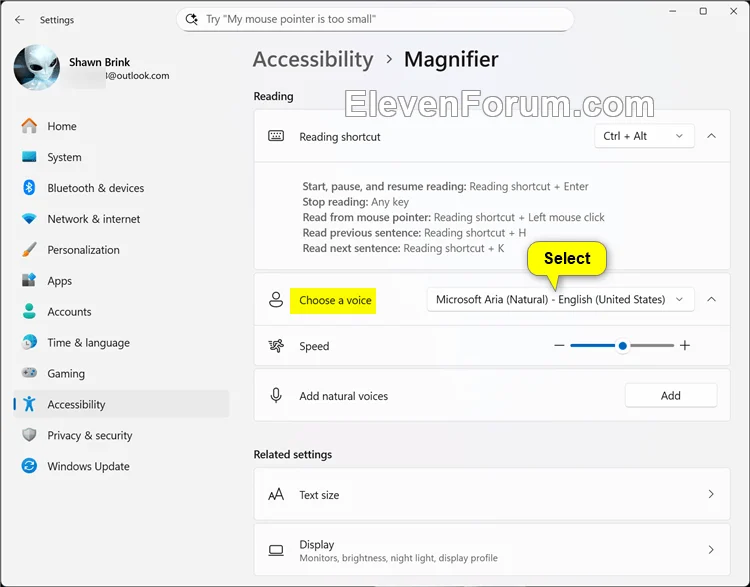Click the Windows Update sync icon
This screenshot has height=587, width=750.
29,465
